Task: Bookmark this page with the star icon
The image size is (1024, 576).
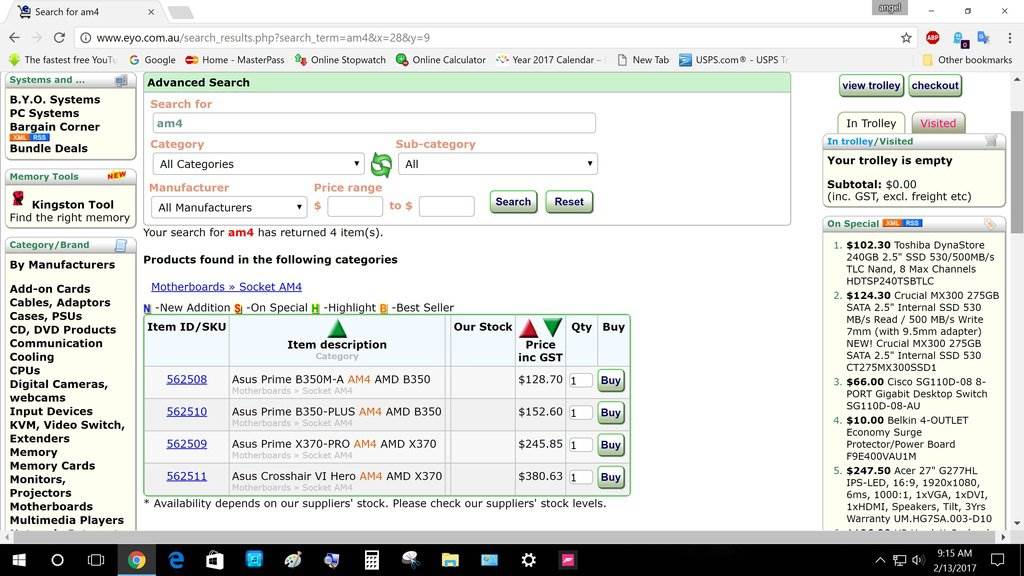Action: click(x=906, y=38)
